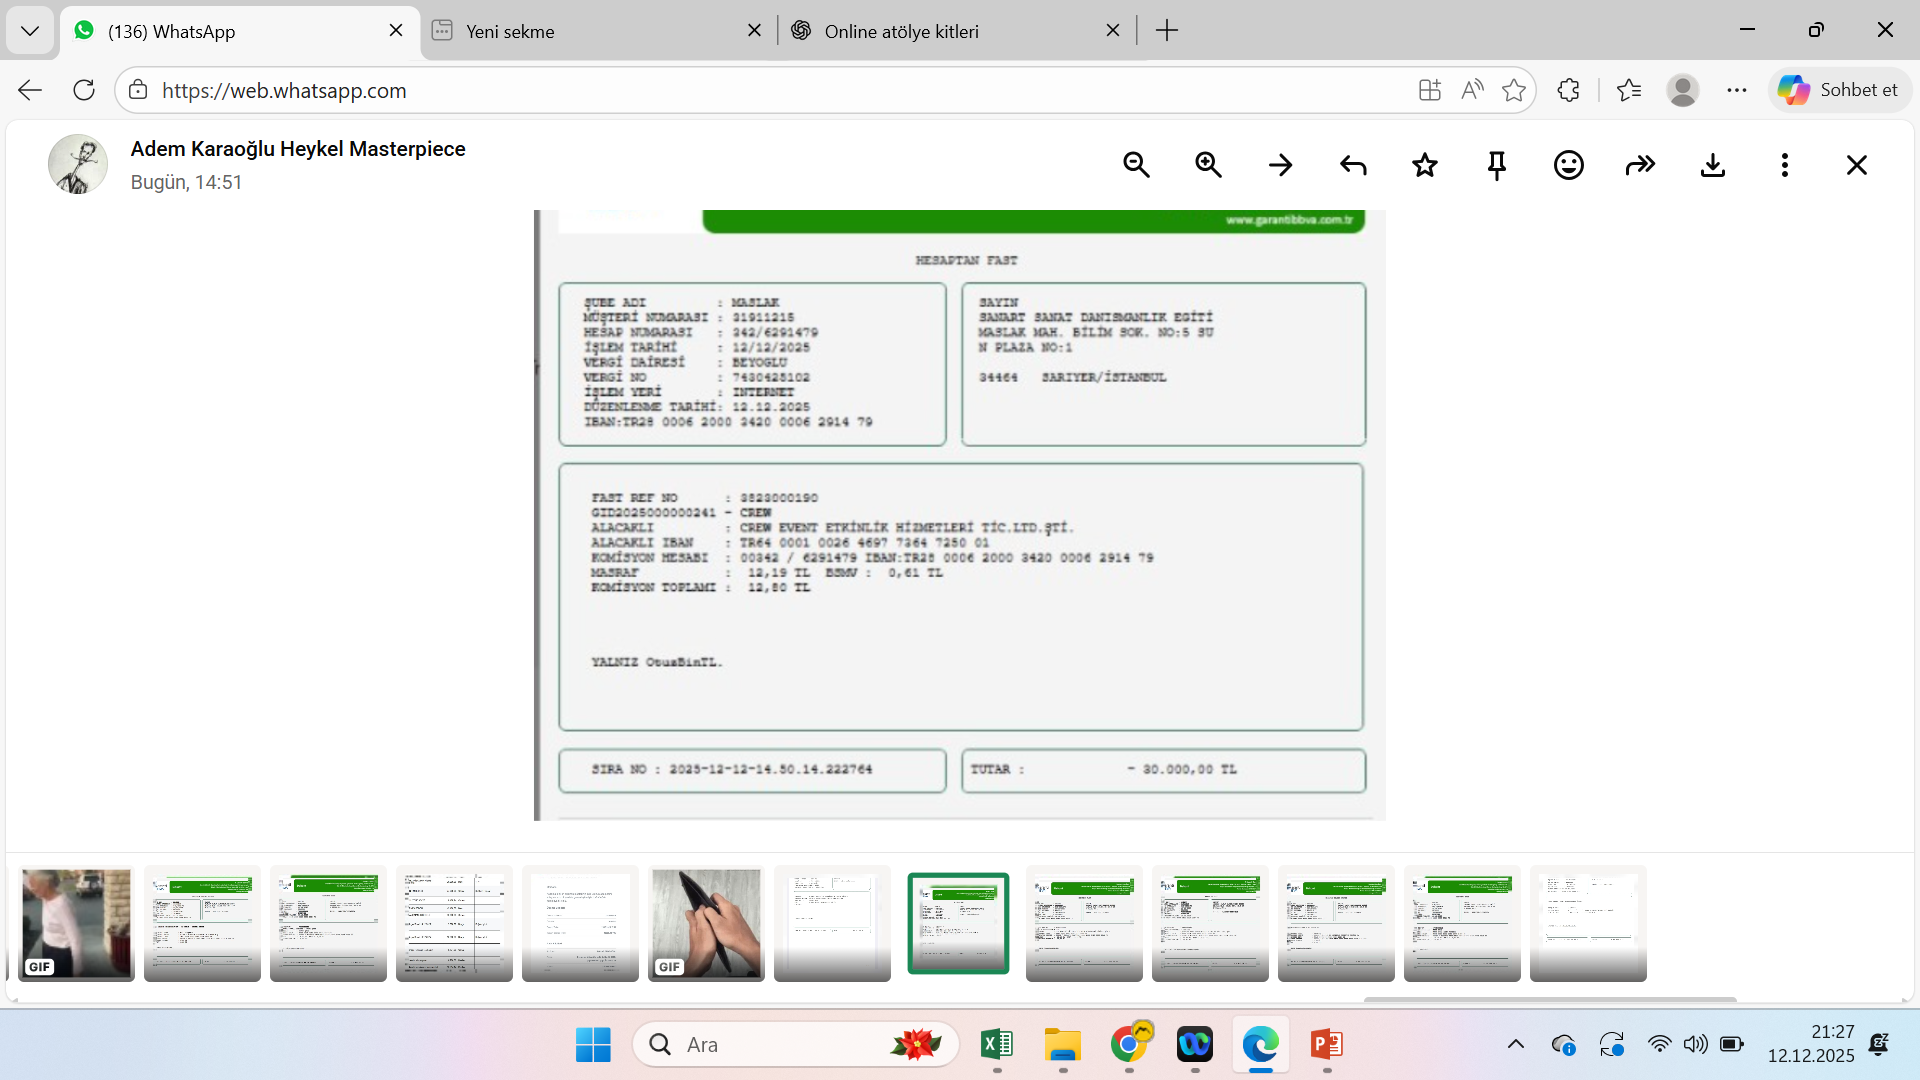The height and width of the screenshot is (1080, 1920).
Task: Select the empty wallet GIF thumbnail
Action: [x=706, y=923]
